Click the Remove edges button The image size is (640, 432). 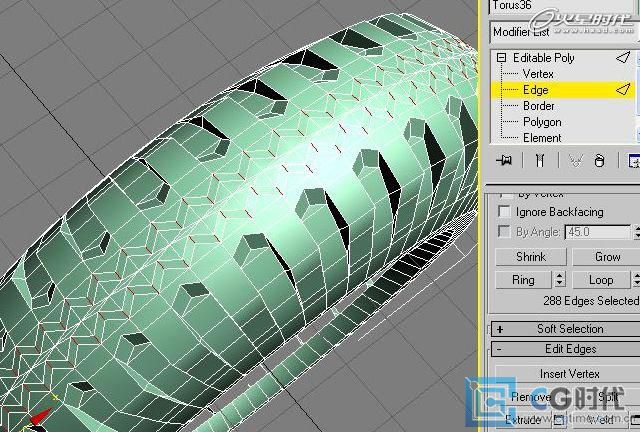[531, 397]
